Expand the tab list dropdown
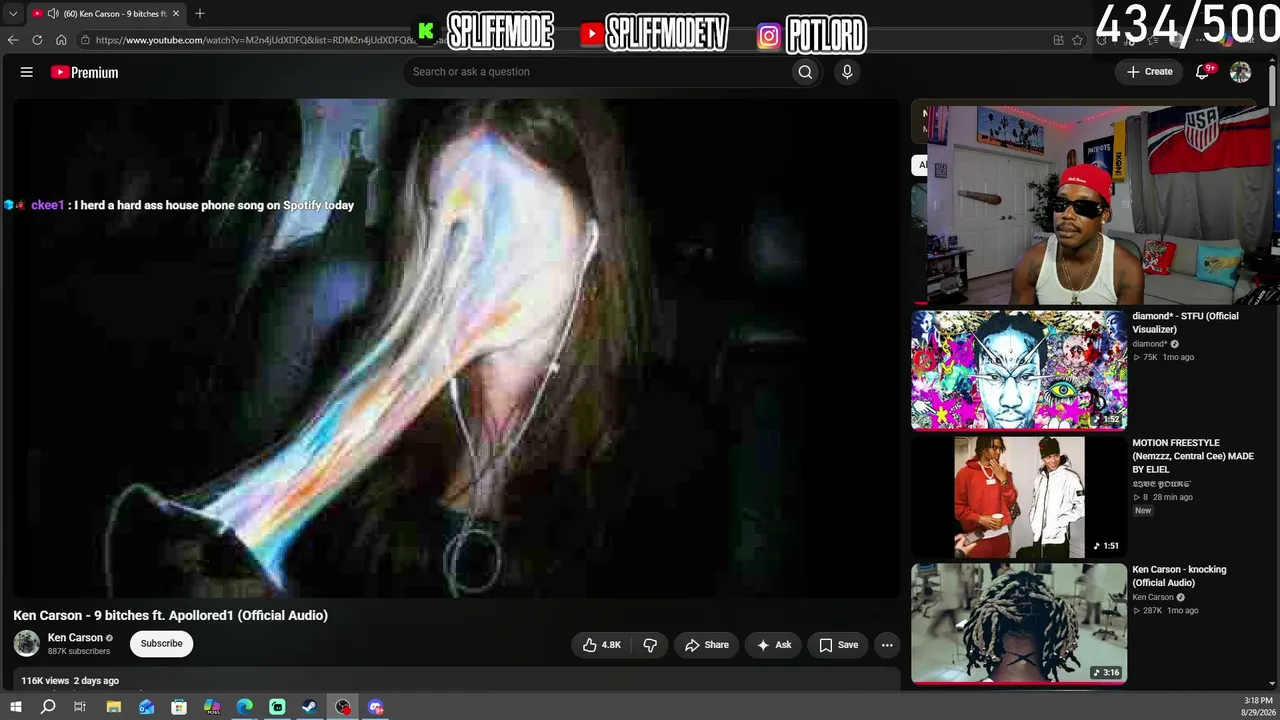1280x720 pixels. tap(13, 13)
